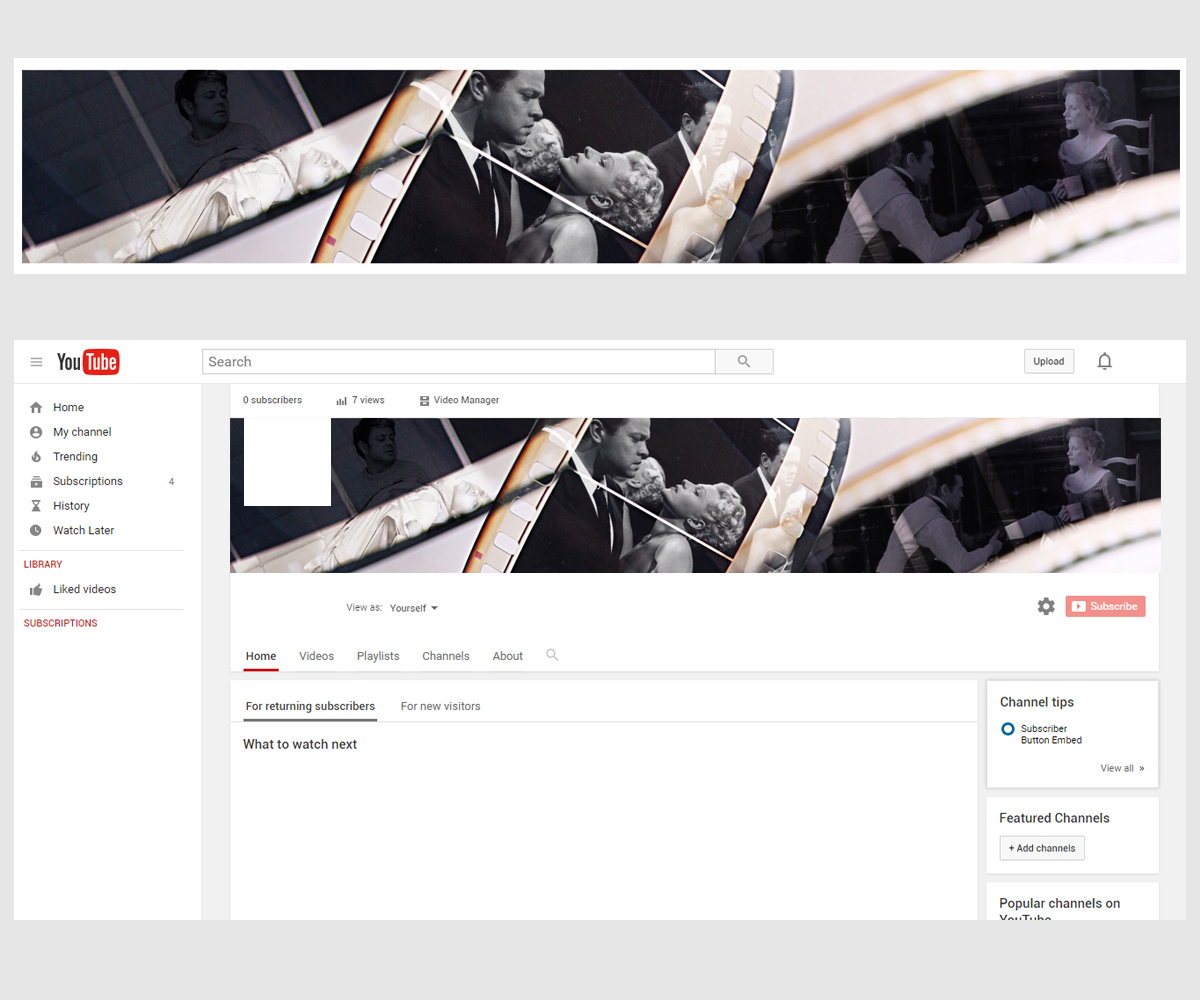Image resolution: width=1200 pixels, height=1000 pixels.
Task: Click the My channel person icon
Action: click(36, 432)
